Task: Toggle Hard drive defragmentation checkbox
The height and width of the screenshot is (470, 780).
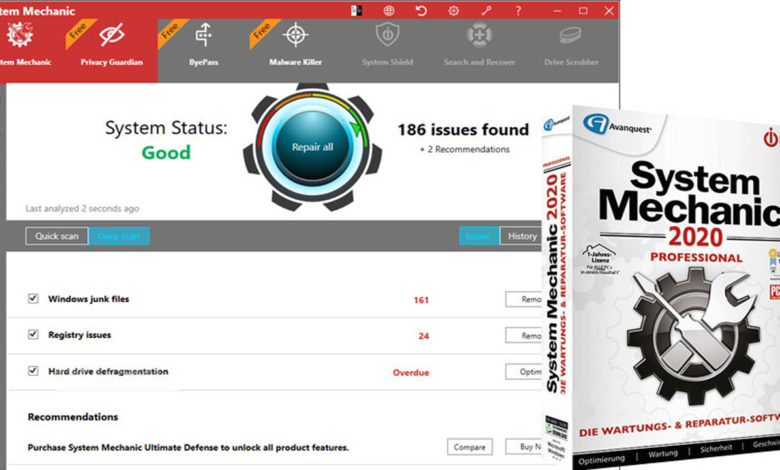Action: 33,371
